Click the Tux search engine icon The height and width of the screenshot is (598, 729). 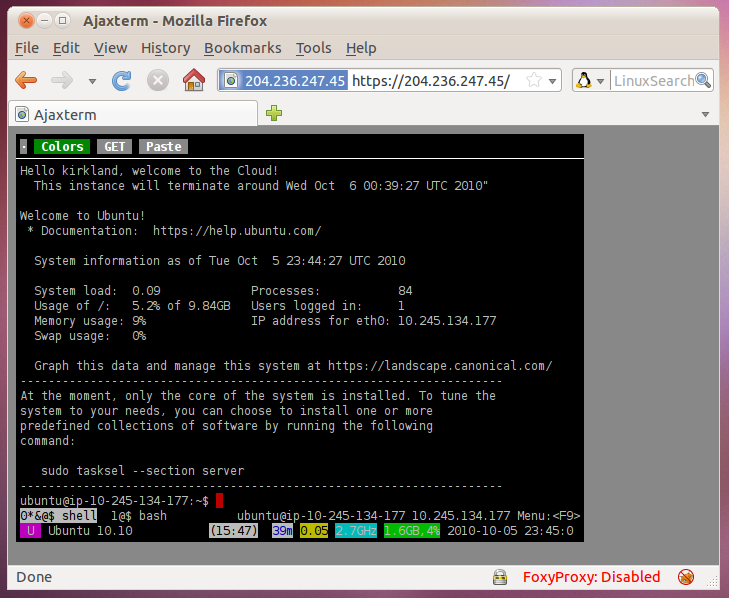point(583,80)
